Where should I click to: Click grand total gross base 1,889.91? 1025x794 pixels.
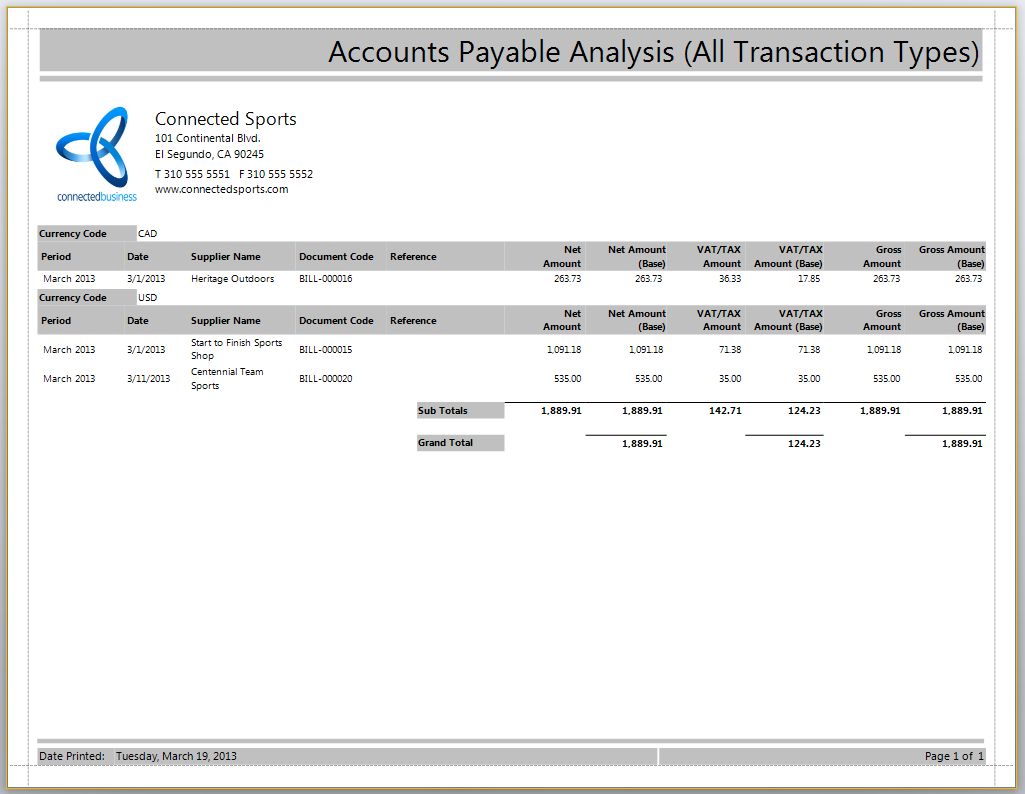coord(962,443)
